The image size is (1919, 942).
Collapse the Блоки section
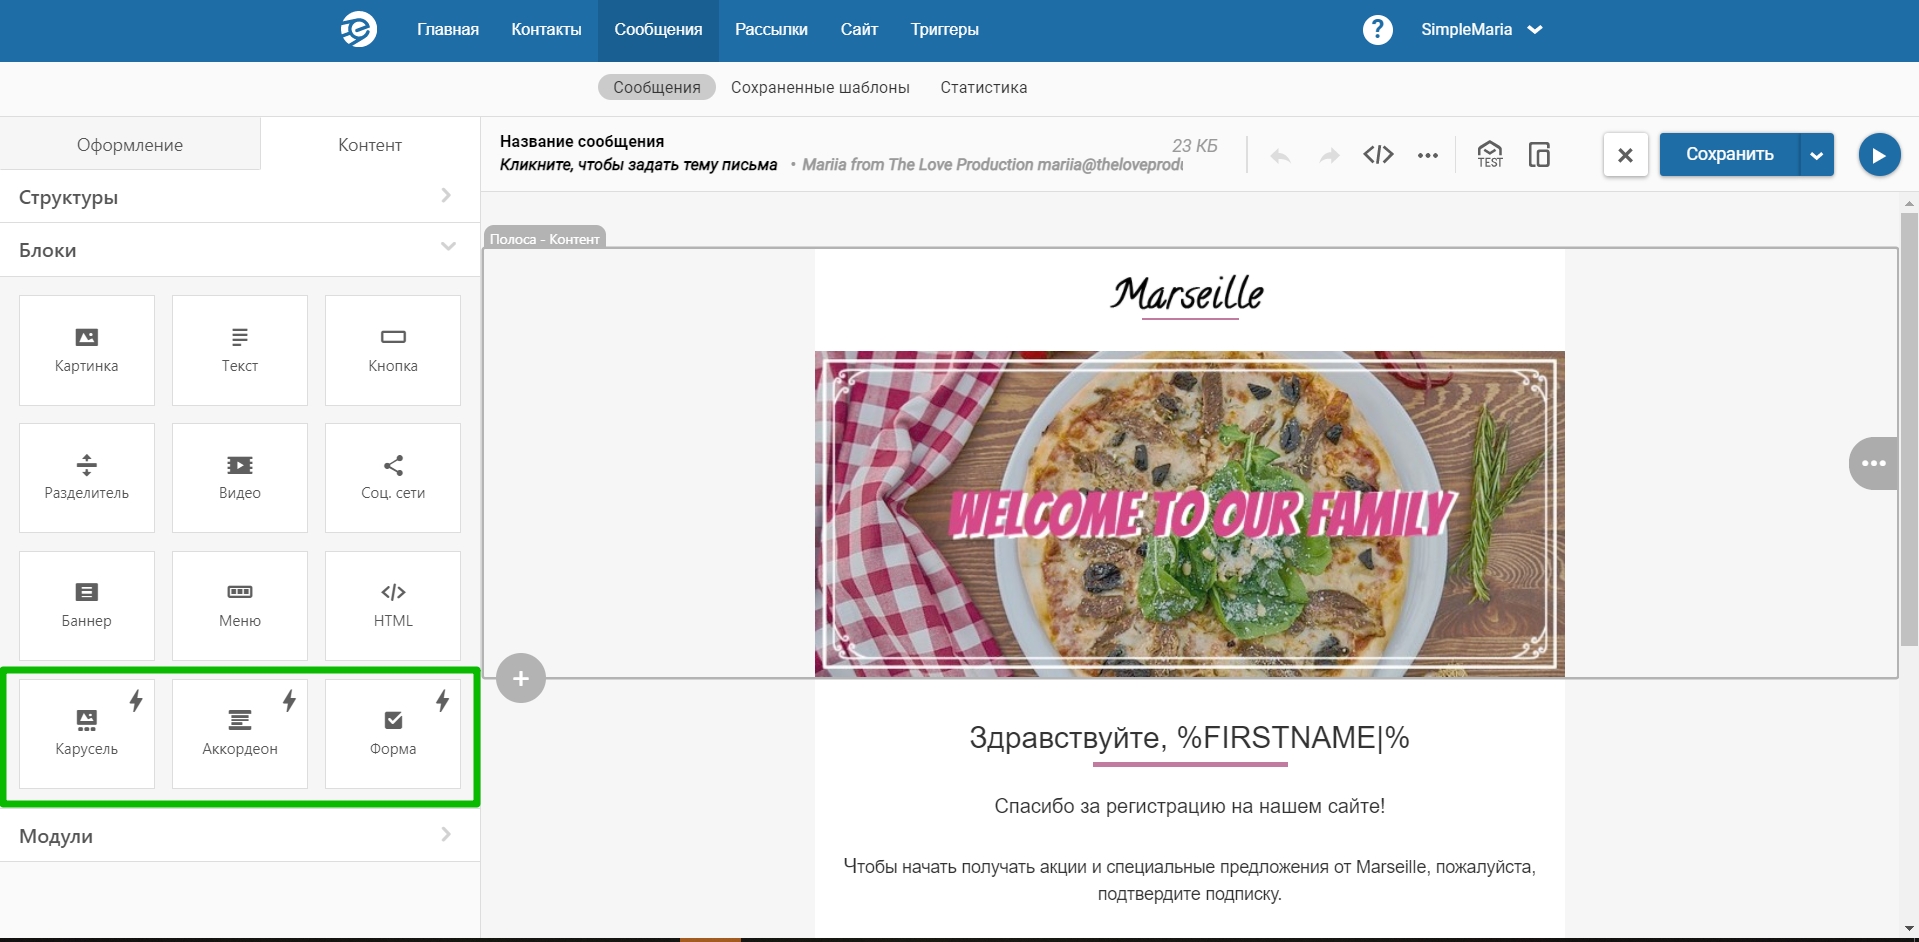click(240, 249)
